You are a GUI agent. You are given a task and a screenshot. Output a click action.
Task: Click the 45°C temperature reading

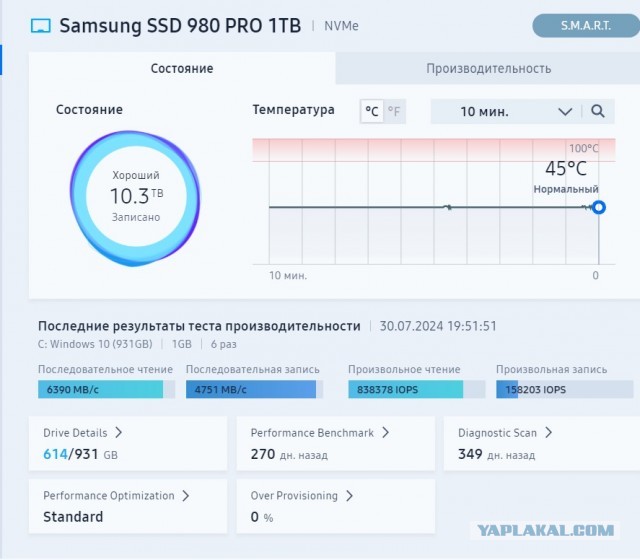pos(566,169)
